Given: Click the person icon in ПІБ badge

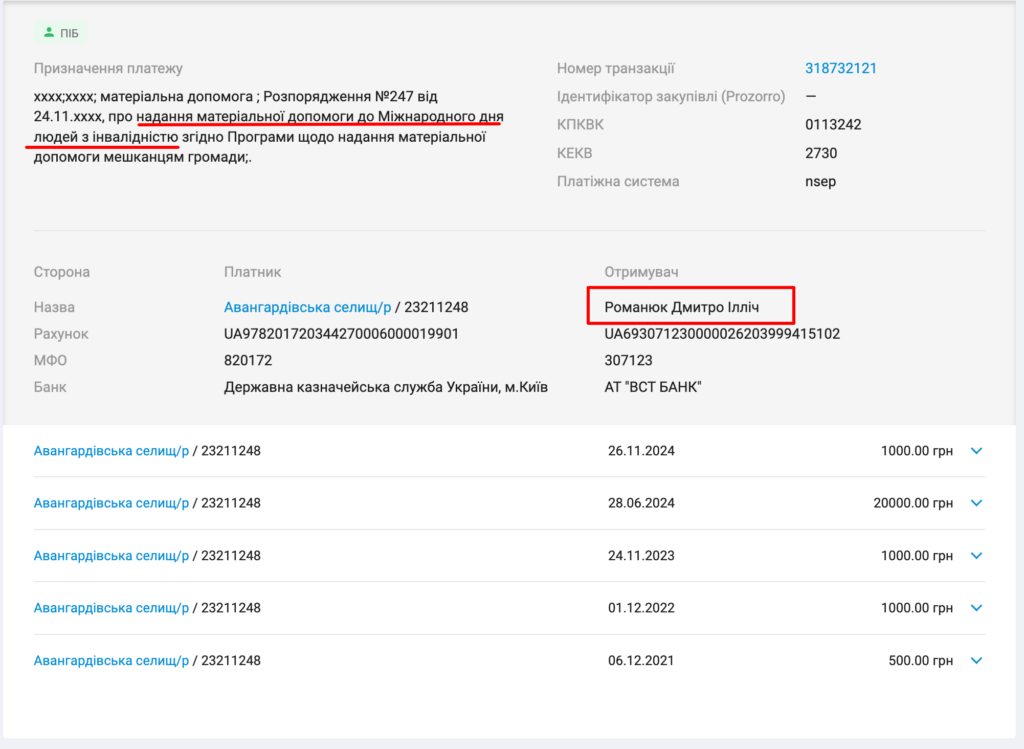Looking at the screenshot, I should pos(49,33).
